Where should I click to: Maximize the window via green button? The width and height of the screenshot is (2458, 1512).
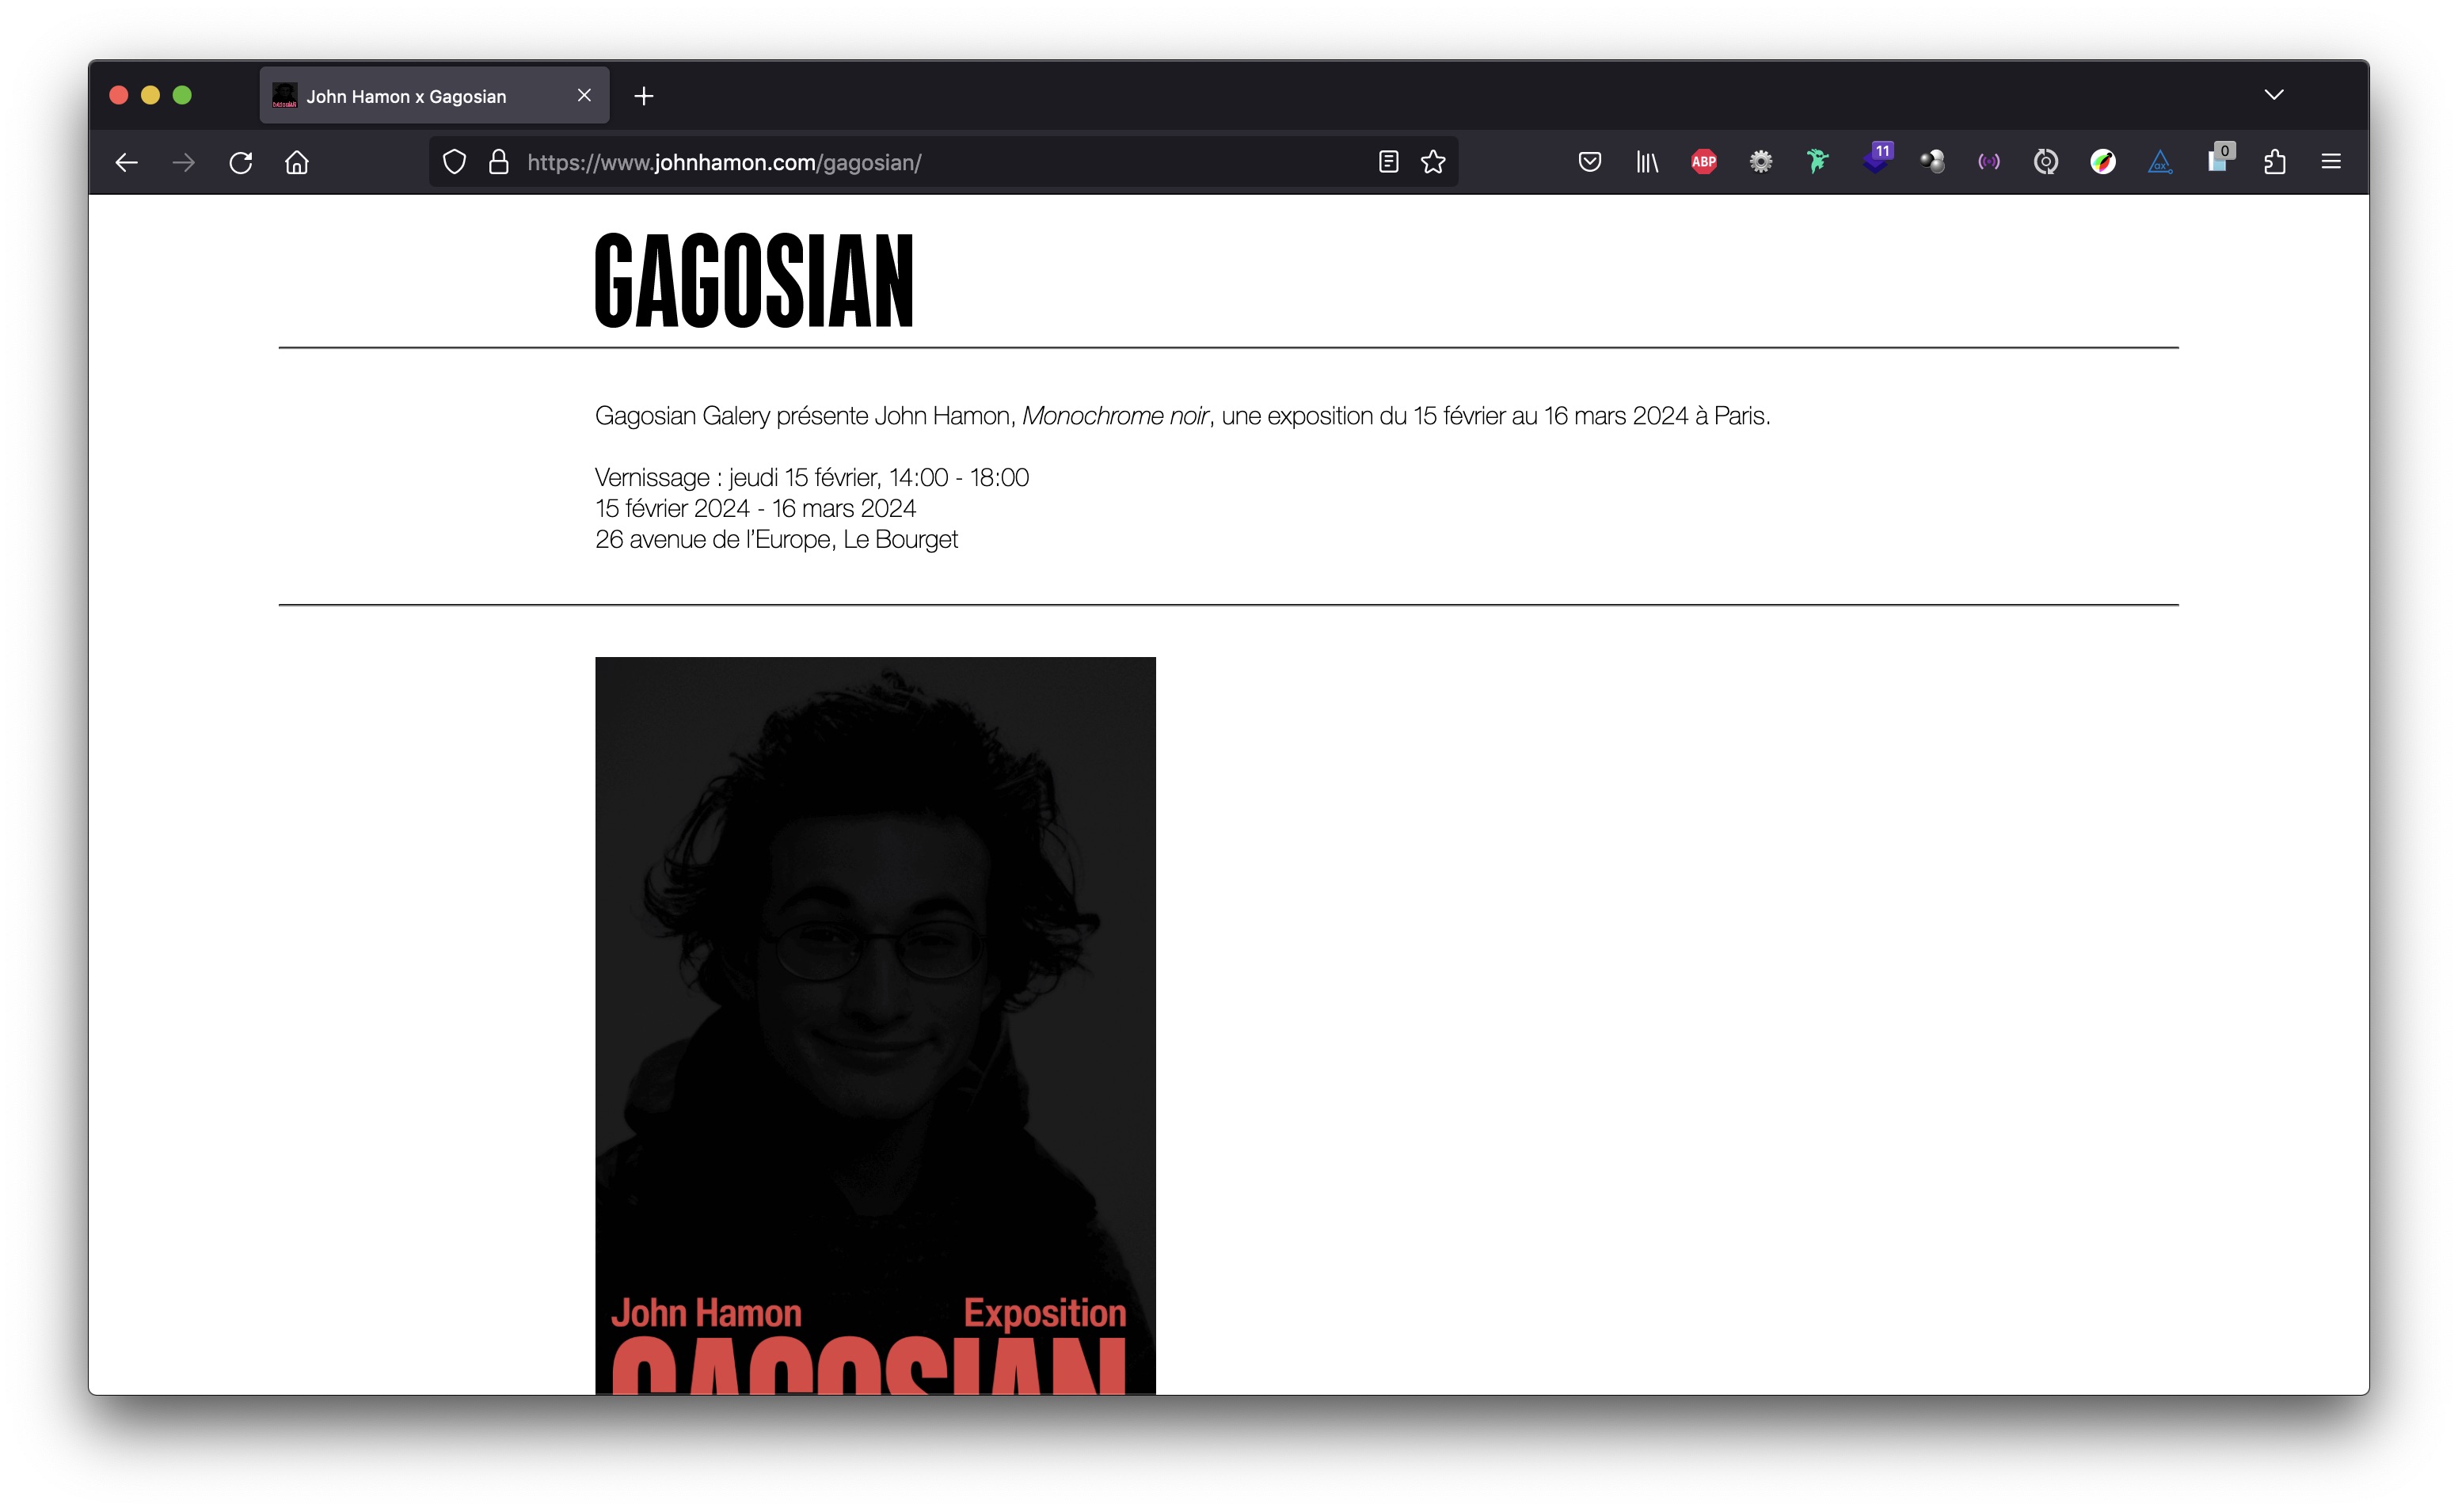coord(182,95)
